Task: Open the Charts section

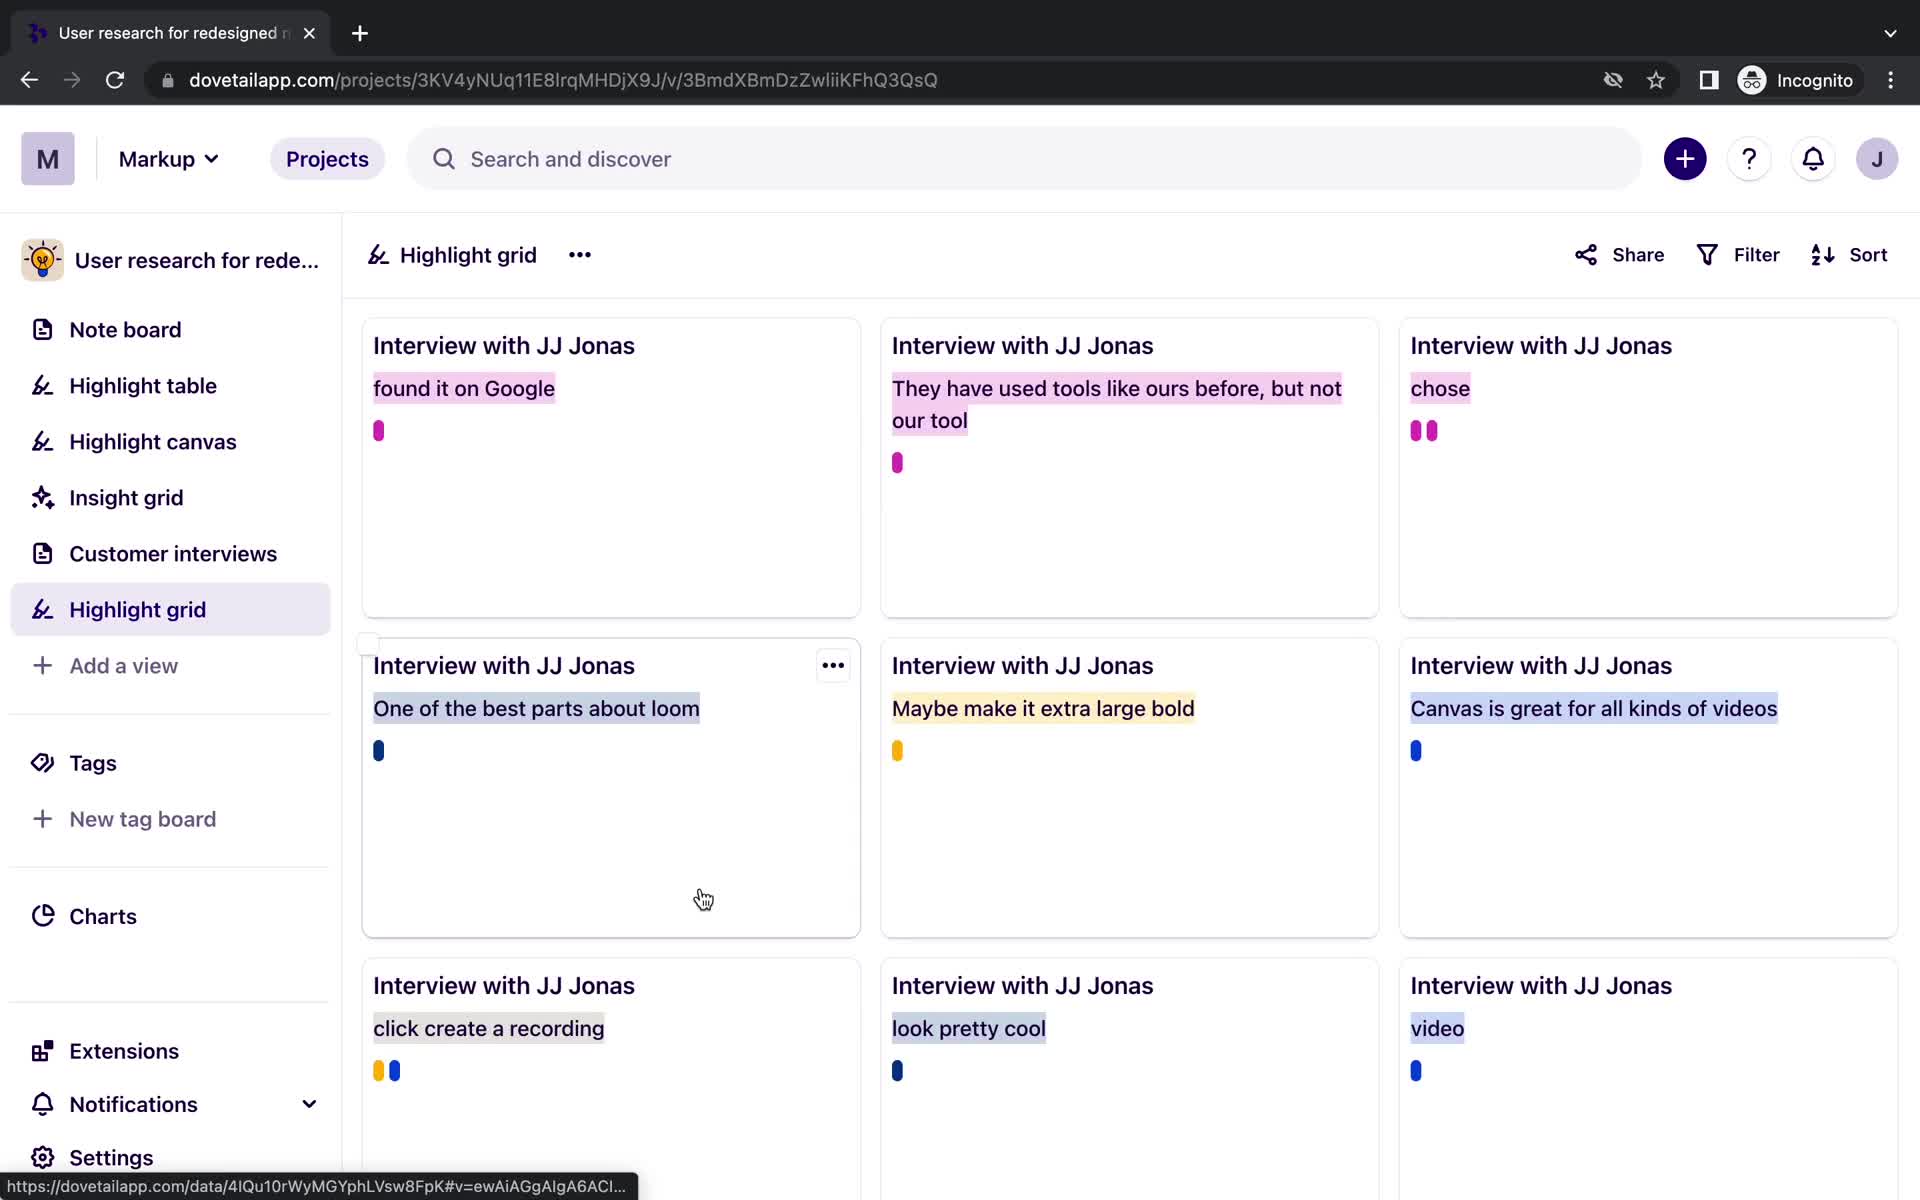Action: pyautogui.click(x=102, y=915)
